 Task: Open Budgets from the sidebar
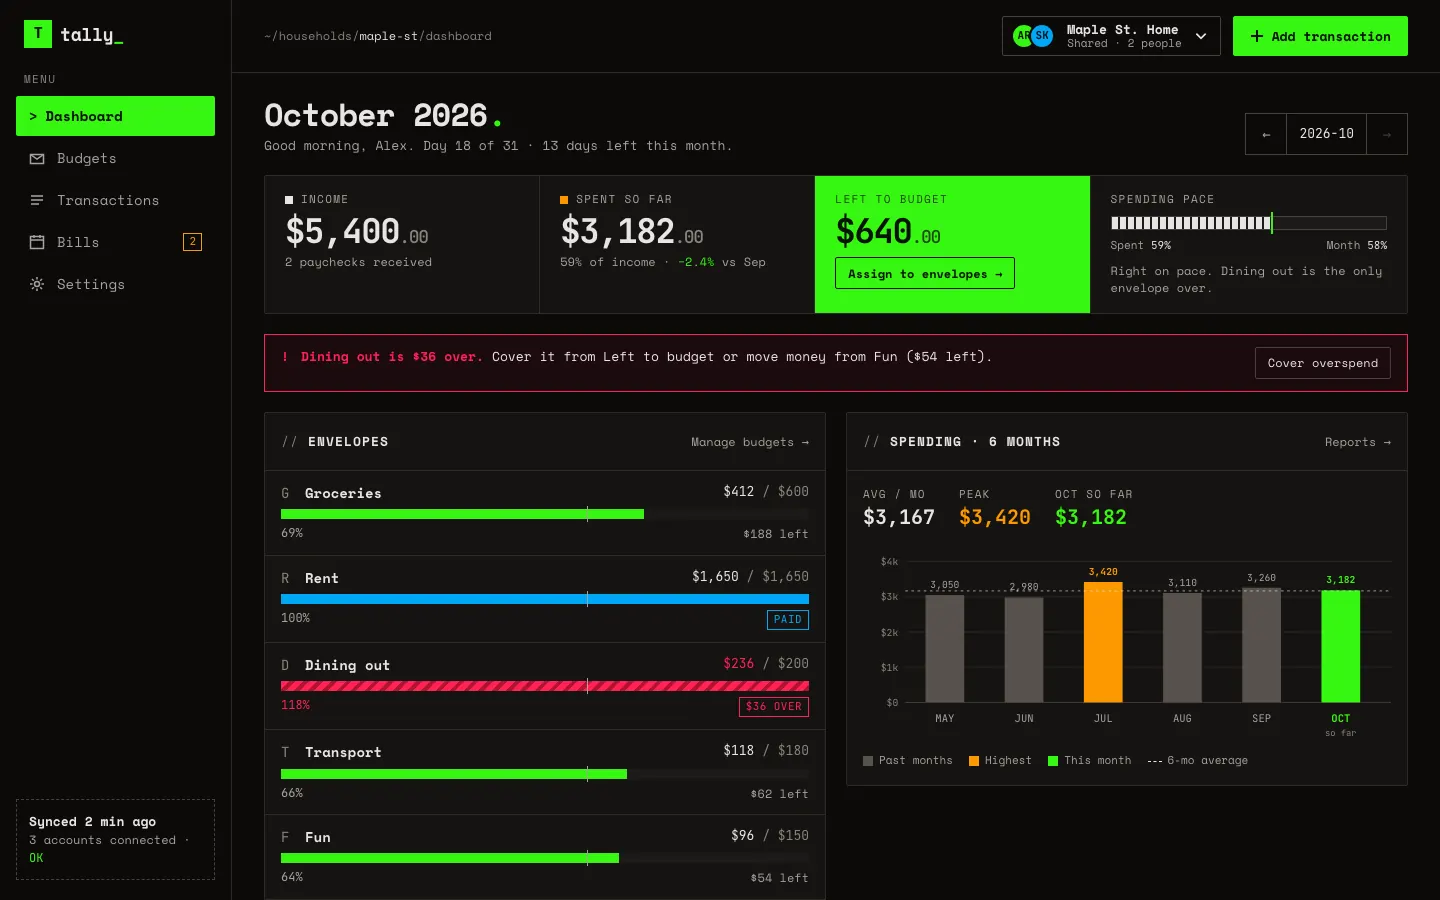[x=115, y=158]
